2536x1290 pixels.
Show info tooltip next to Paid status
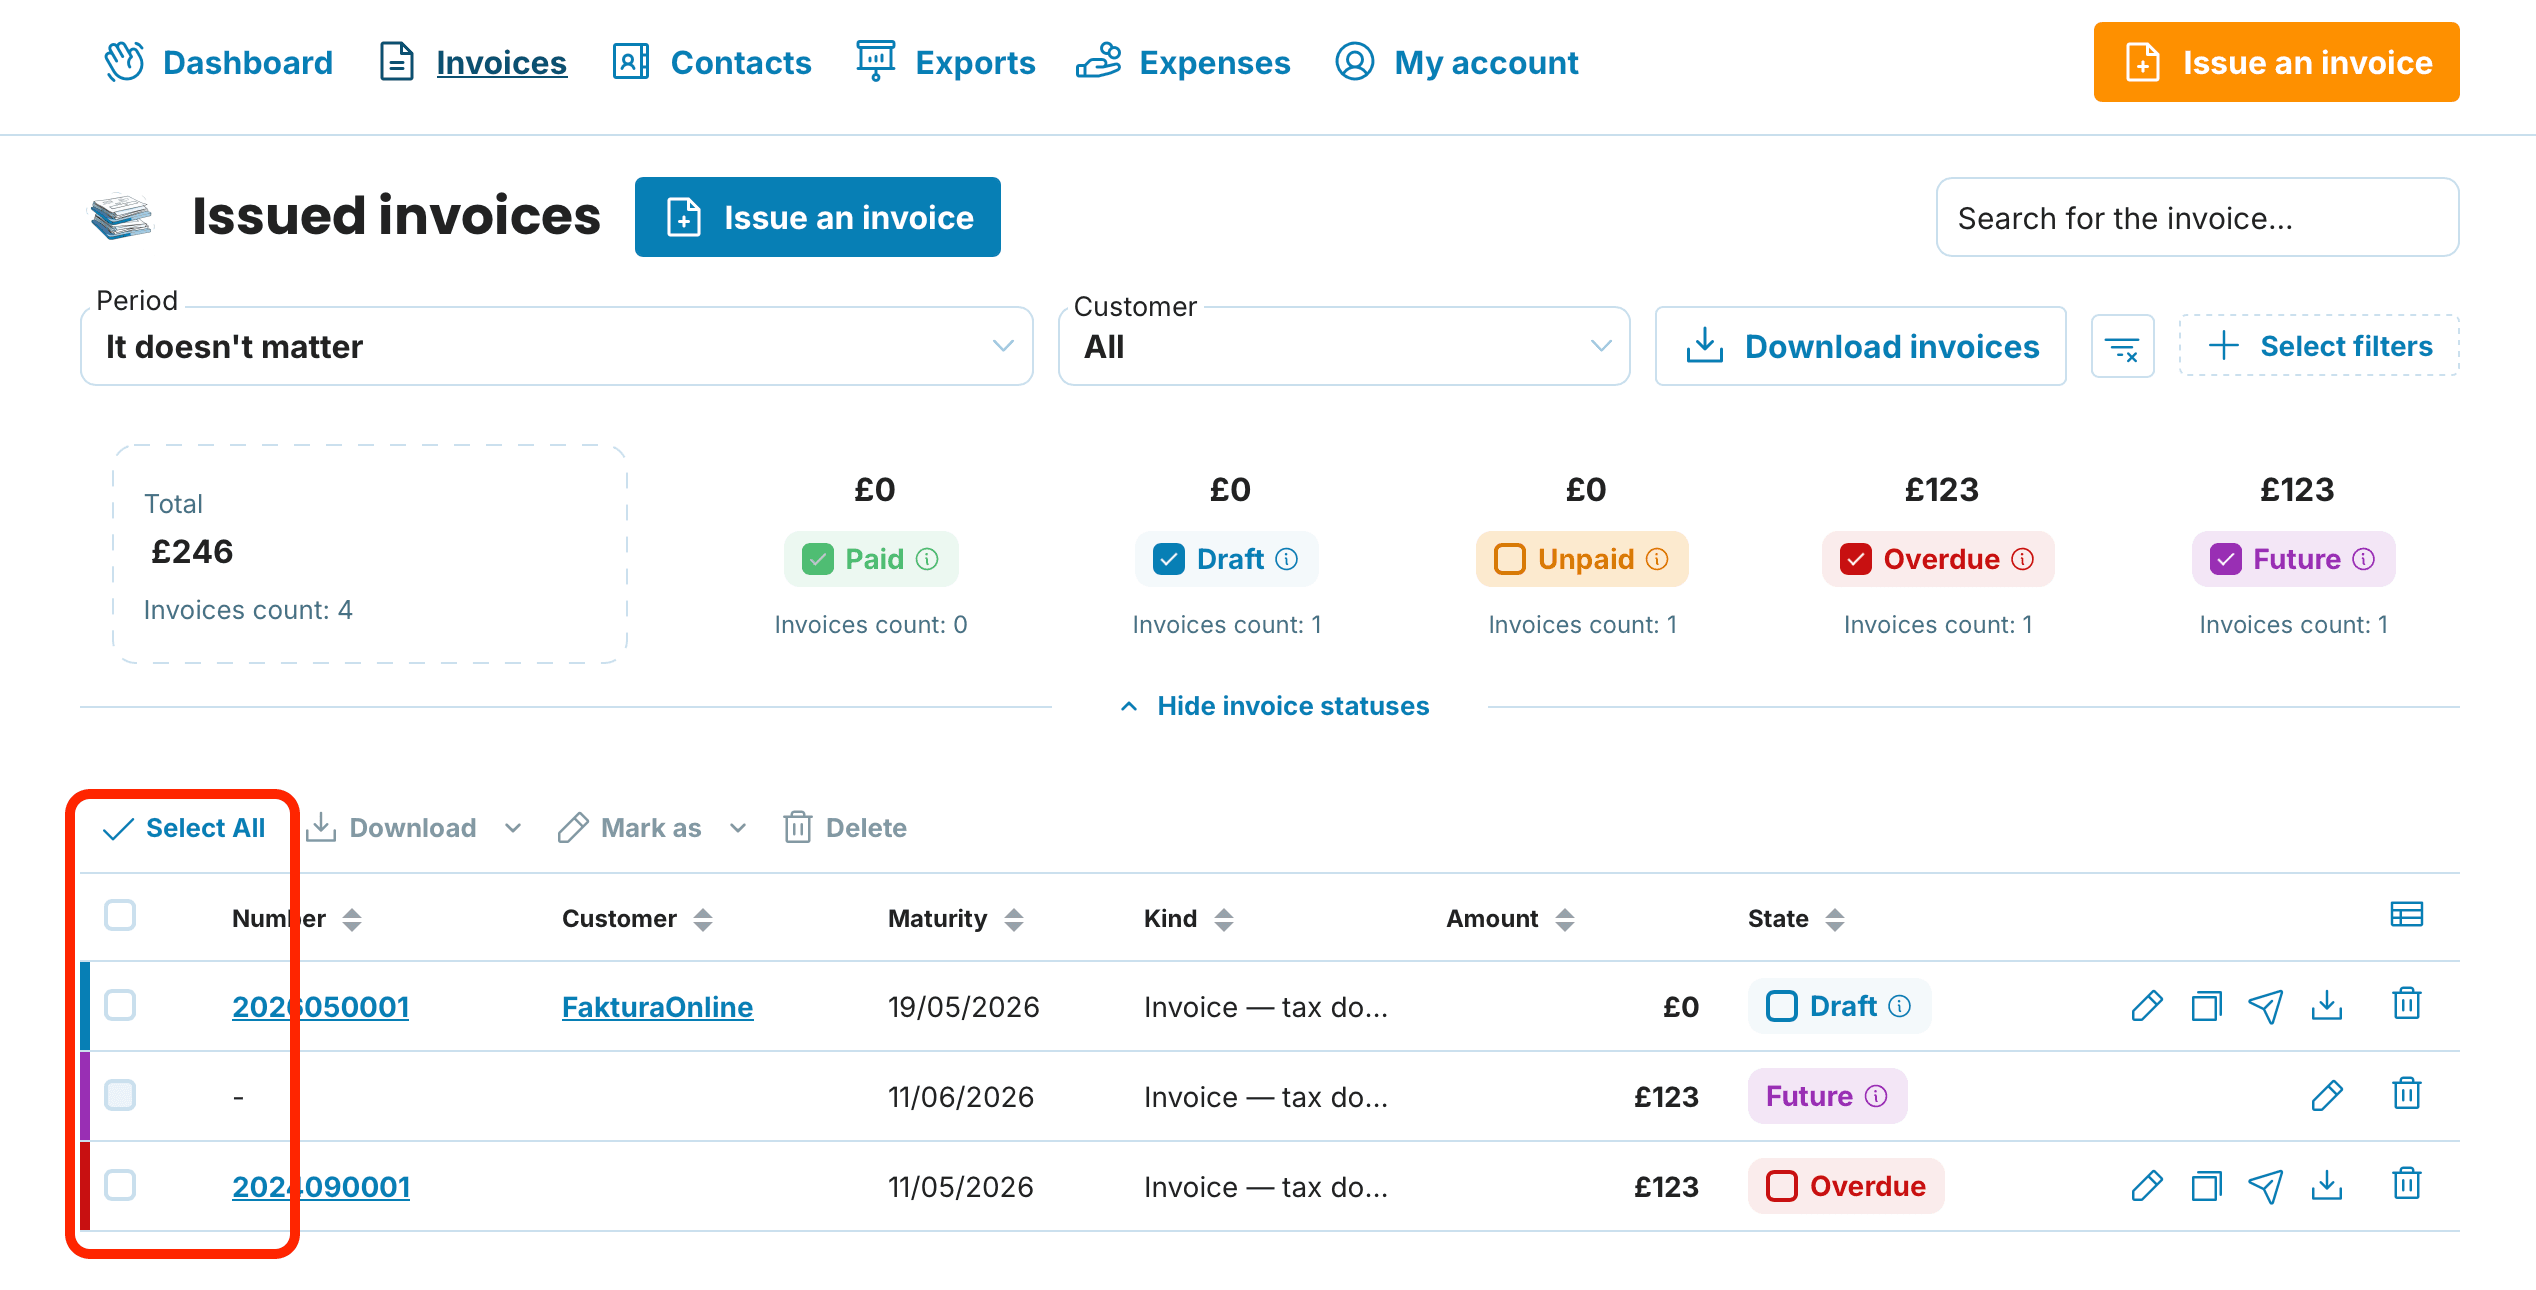pyautogui.click(x=927, y=559)
